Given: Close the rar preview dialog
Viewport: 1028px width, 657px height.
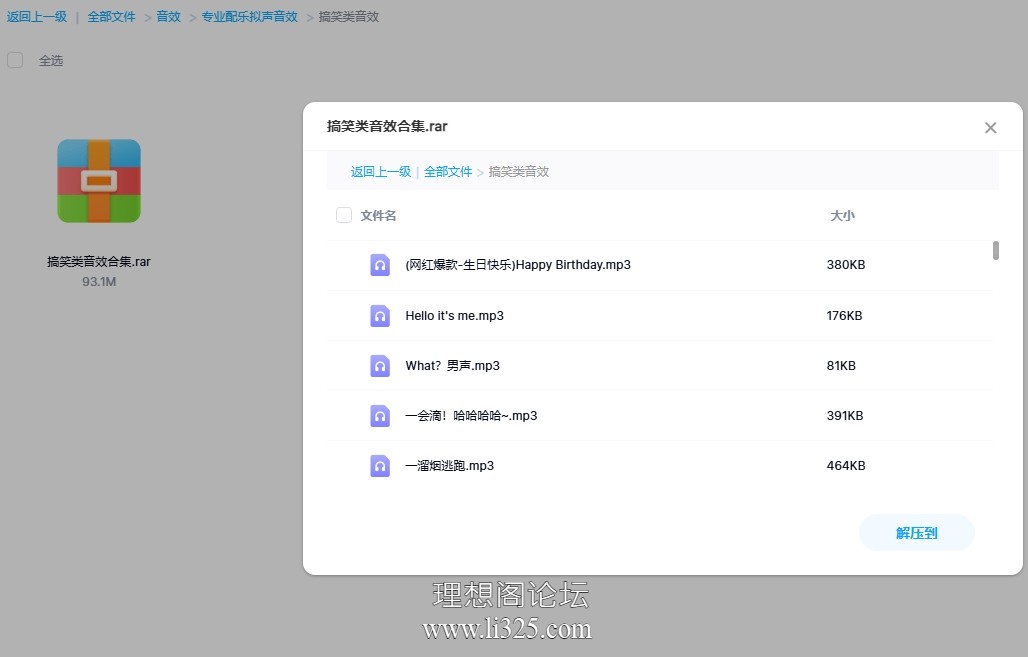Looking at the screenshot, I should click(990, 128).
